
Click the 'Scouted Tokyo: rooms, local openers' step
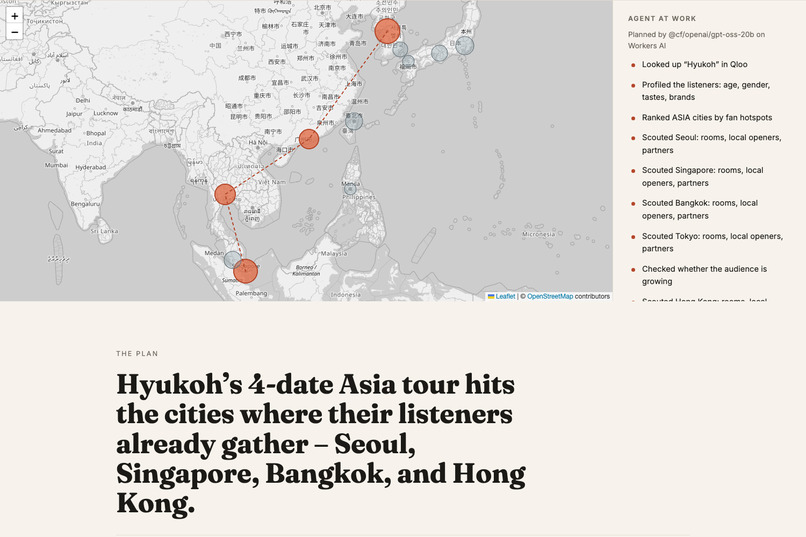(x=712, y=243)
